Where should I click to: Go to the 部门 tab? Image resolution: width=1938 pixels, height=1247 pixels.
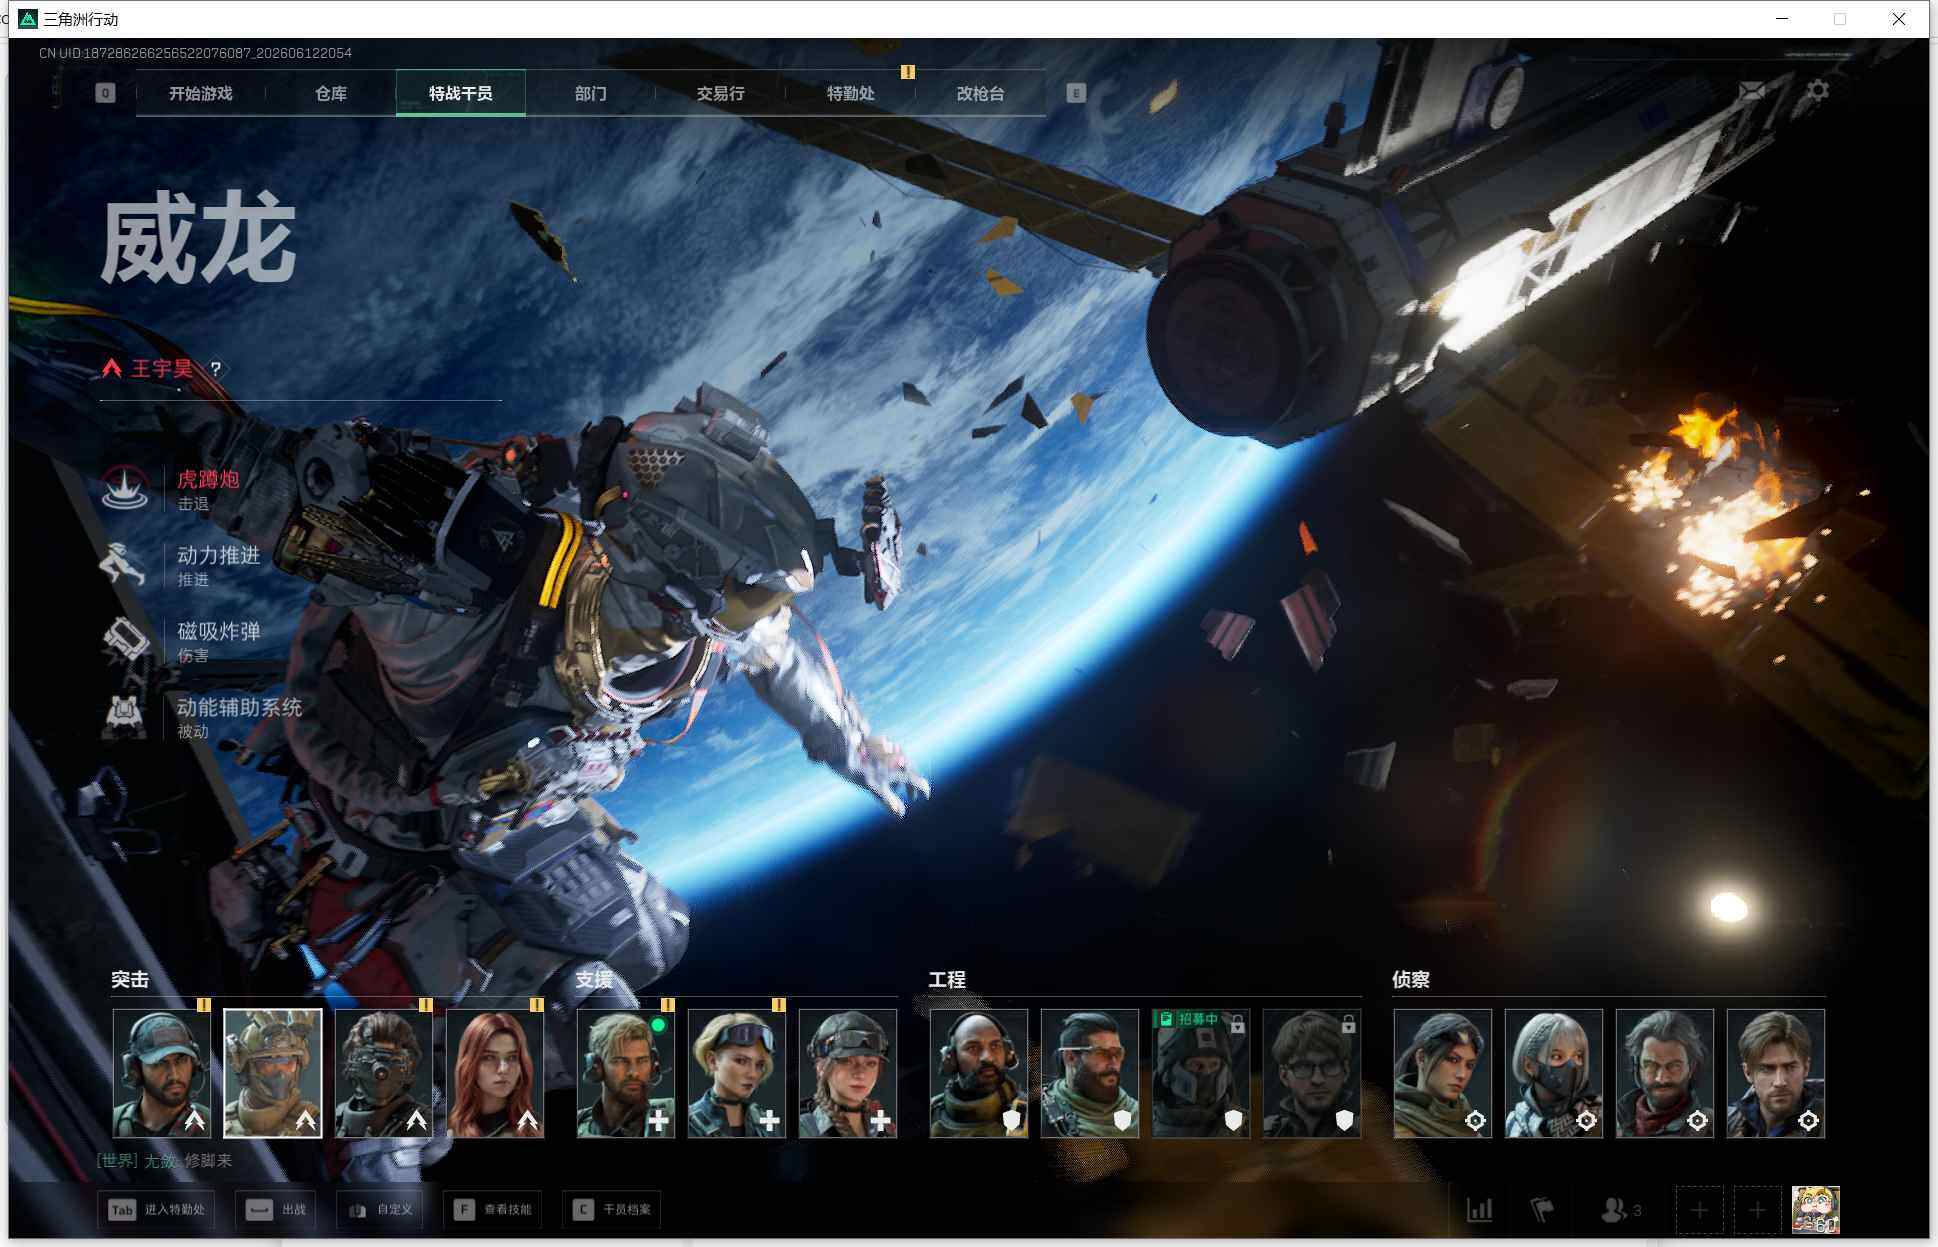tap(590, 93)
